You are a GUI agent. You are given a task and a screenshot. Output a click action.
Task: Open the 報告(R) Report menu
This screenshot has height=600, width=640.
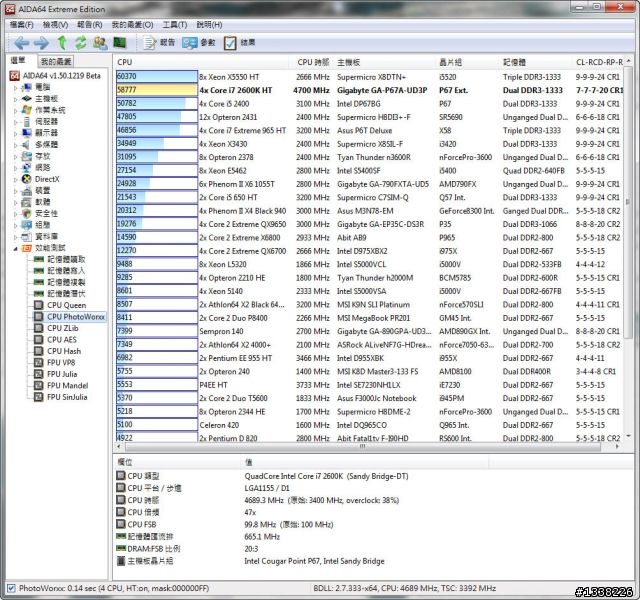pyautogui.click(x=90, y=25)
